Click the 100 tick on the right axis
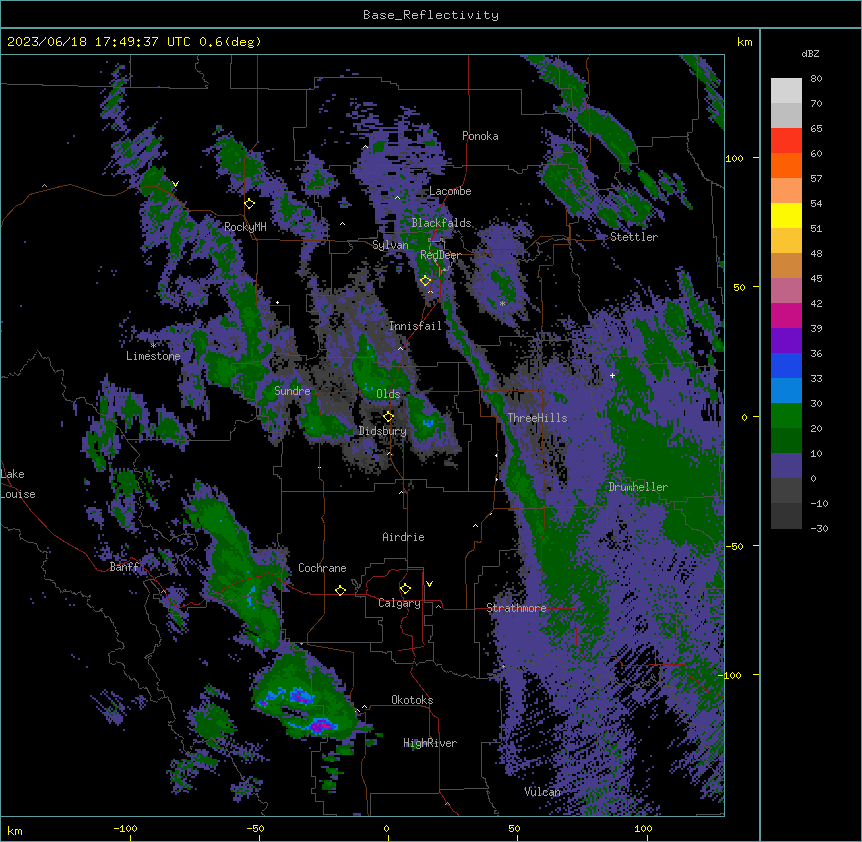Viewport: 862px width, 842px height. point(734,158)
